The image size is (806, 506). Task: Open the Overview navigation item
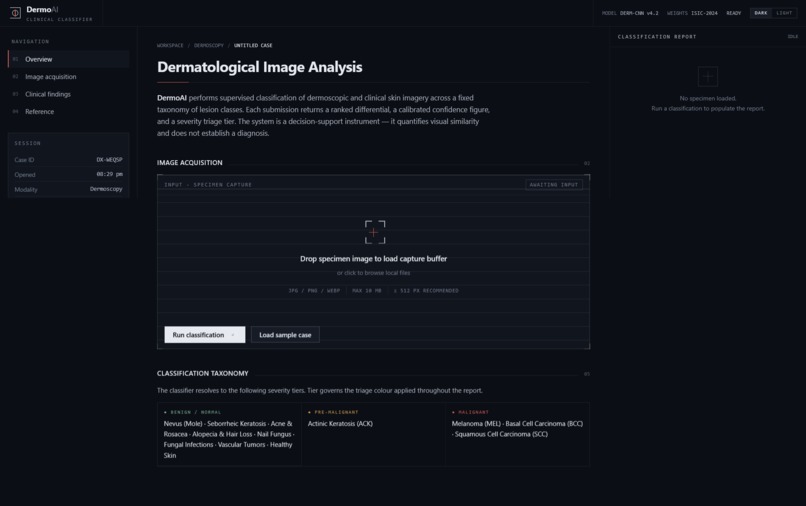(x=68, y=59)
